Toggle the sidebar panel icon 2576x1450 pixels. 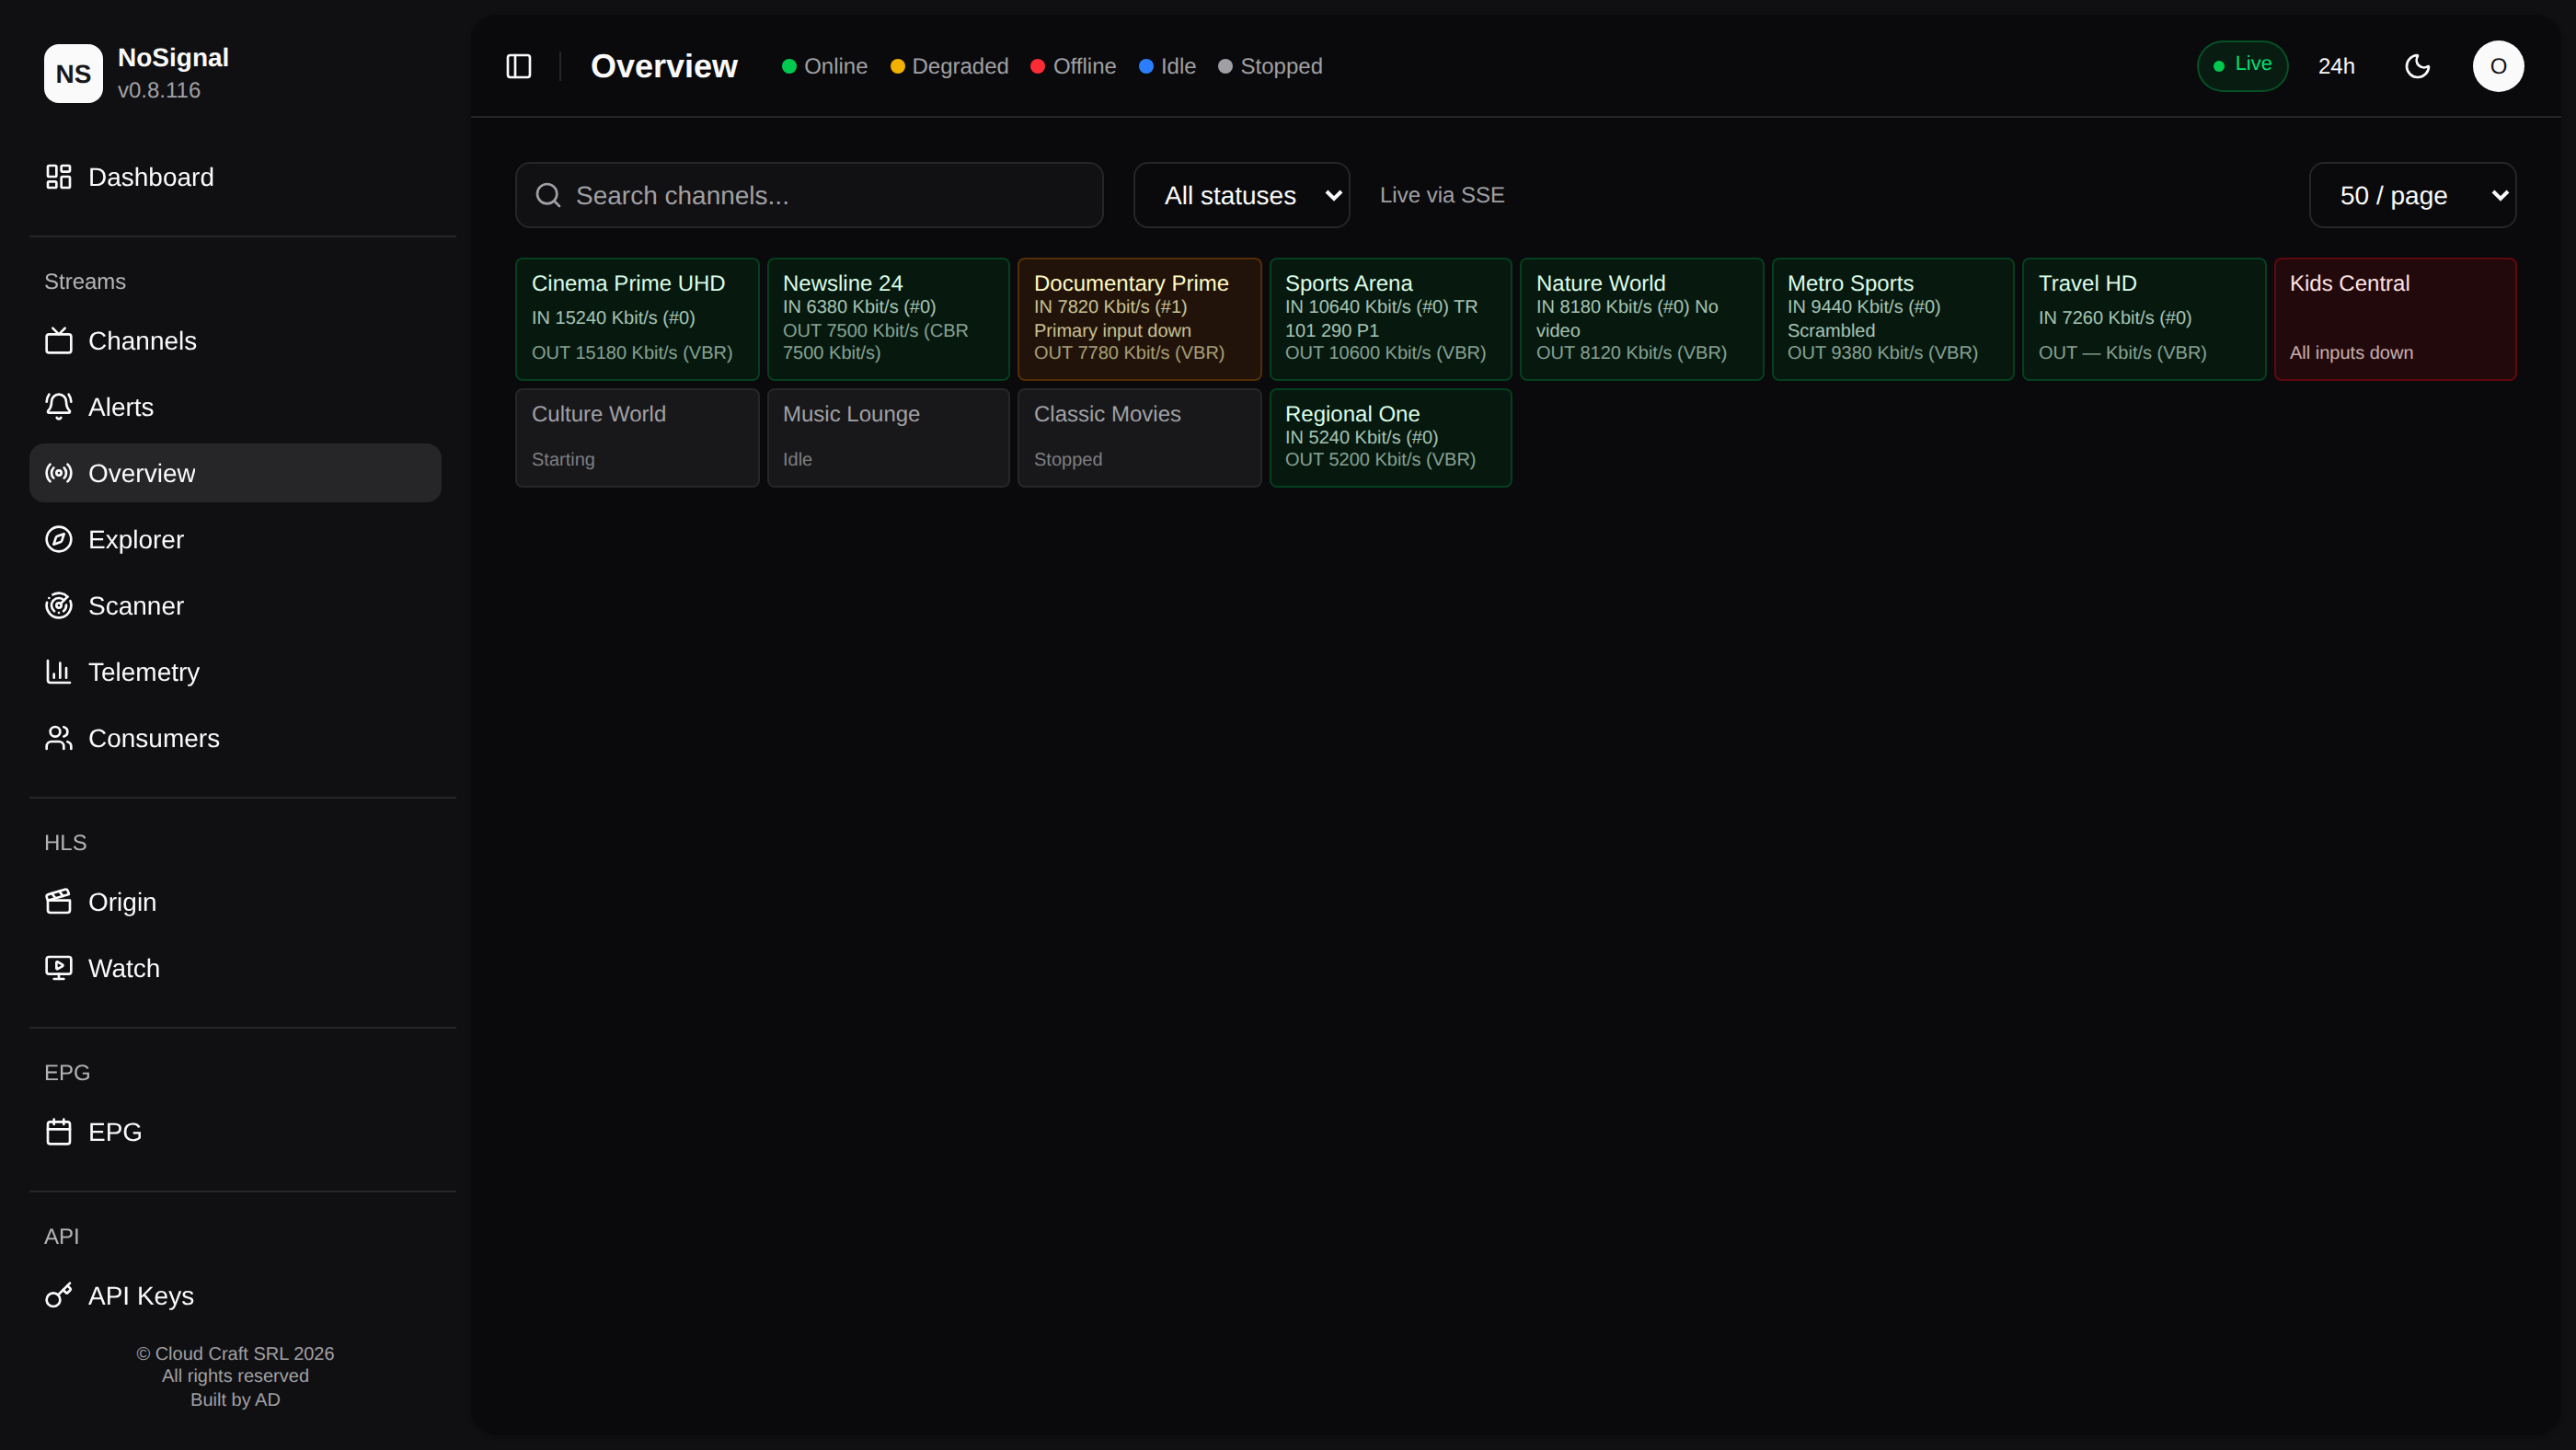point(518,66)
